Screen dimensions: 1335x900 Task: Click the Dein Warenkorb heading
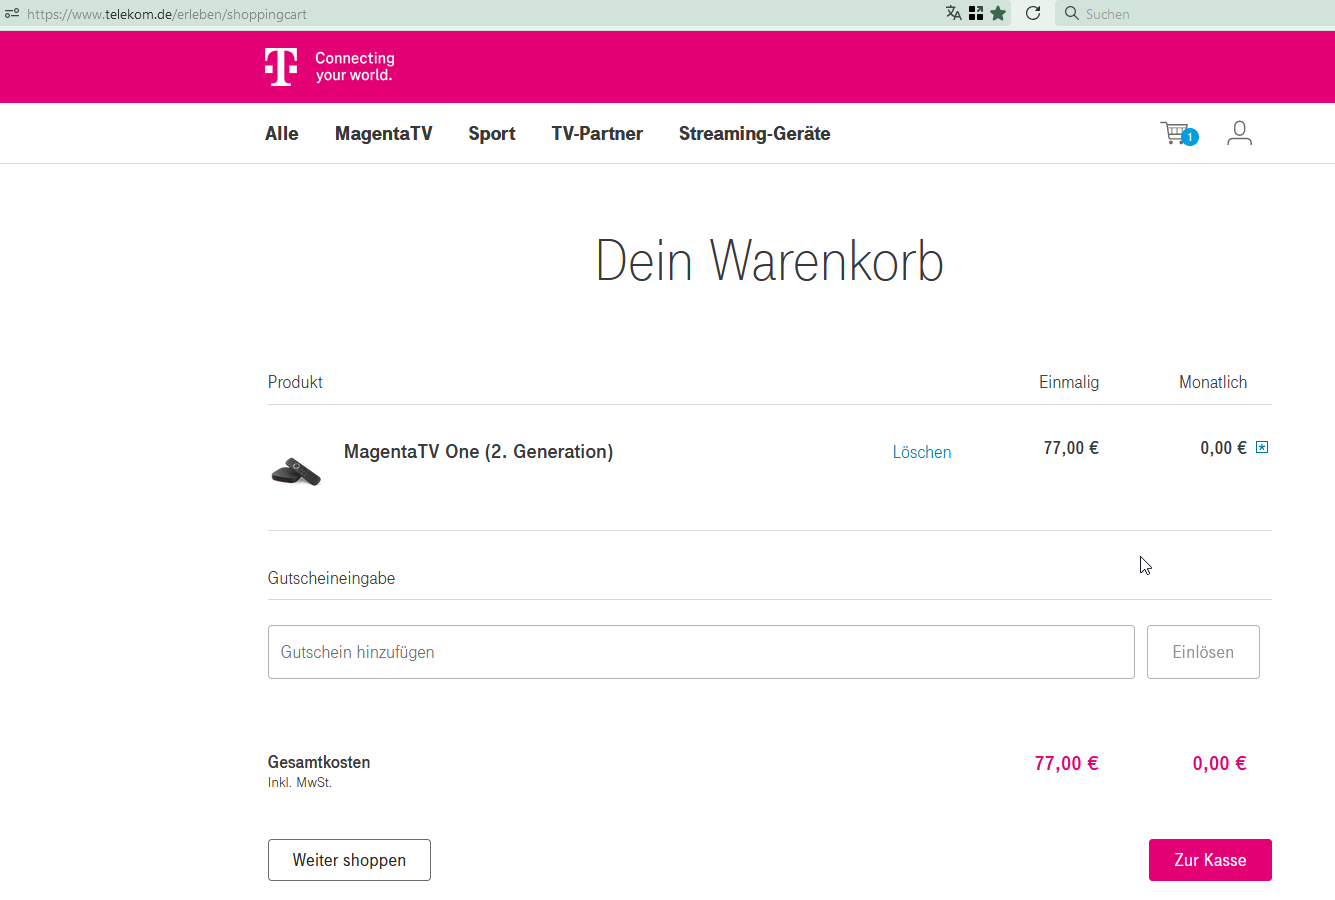click(769, 261)
